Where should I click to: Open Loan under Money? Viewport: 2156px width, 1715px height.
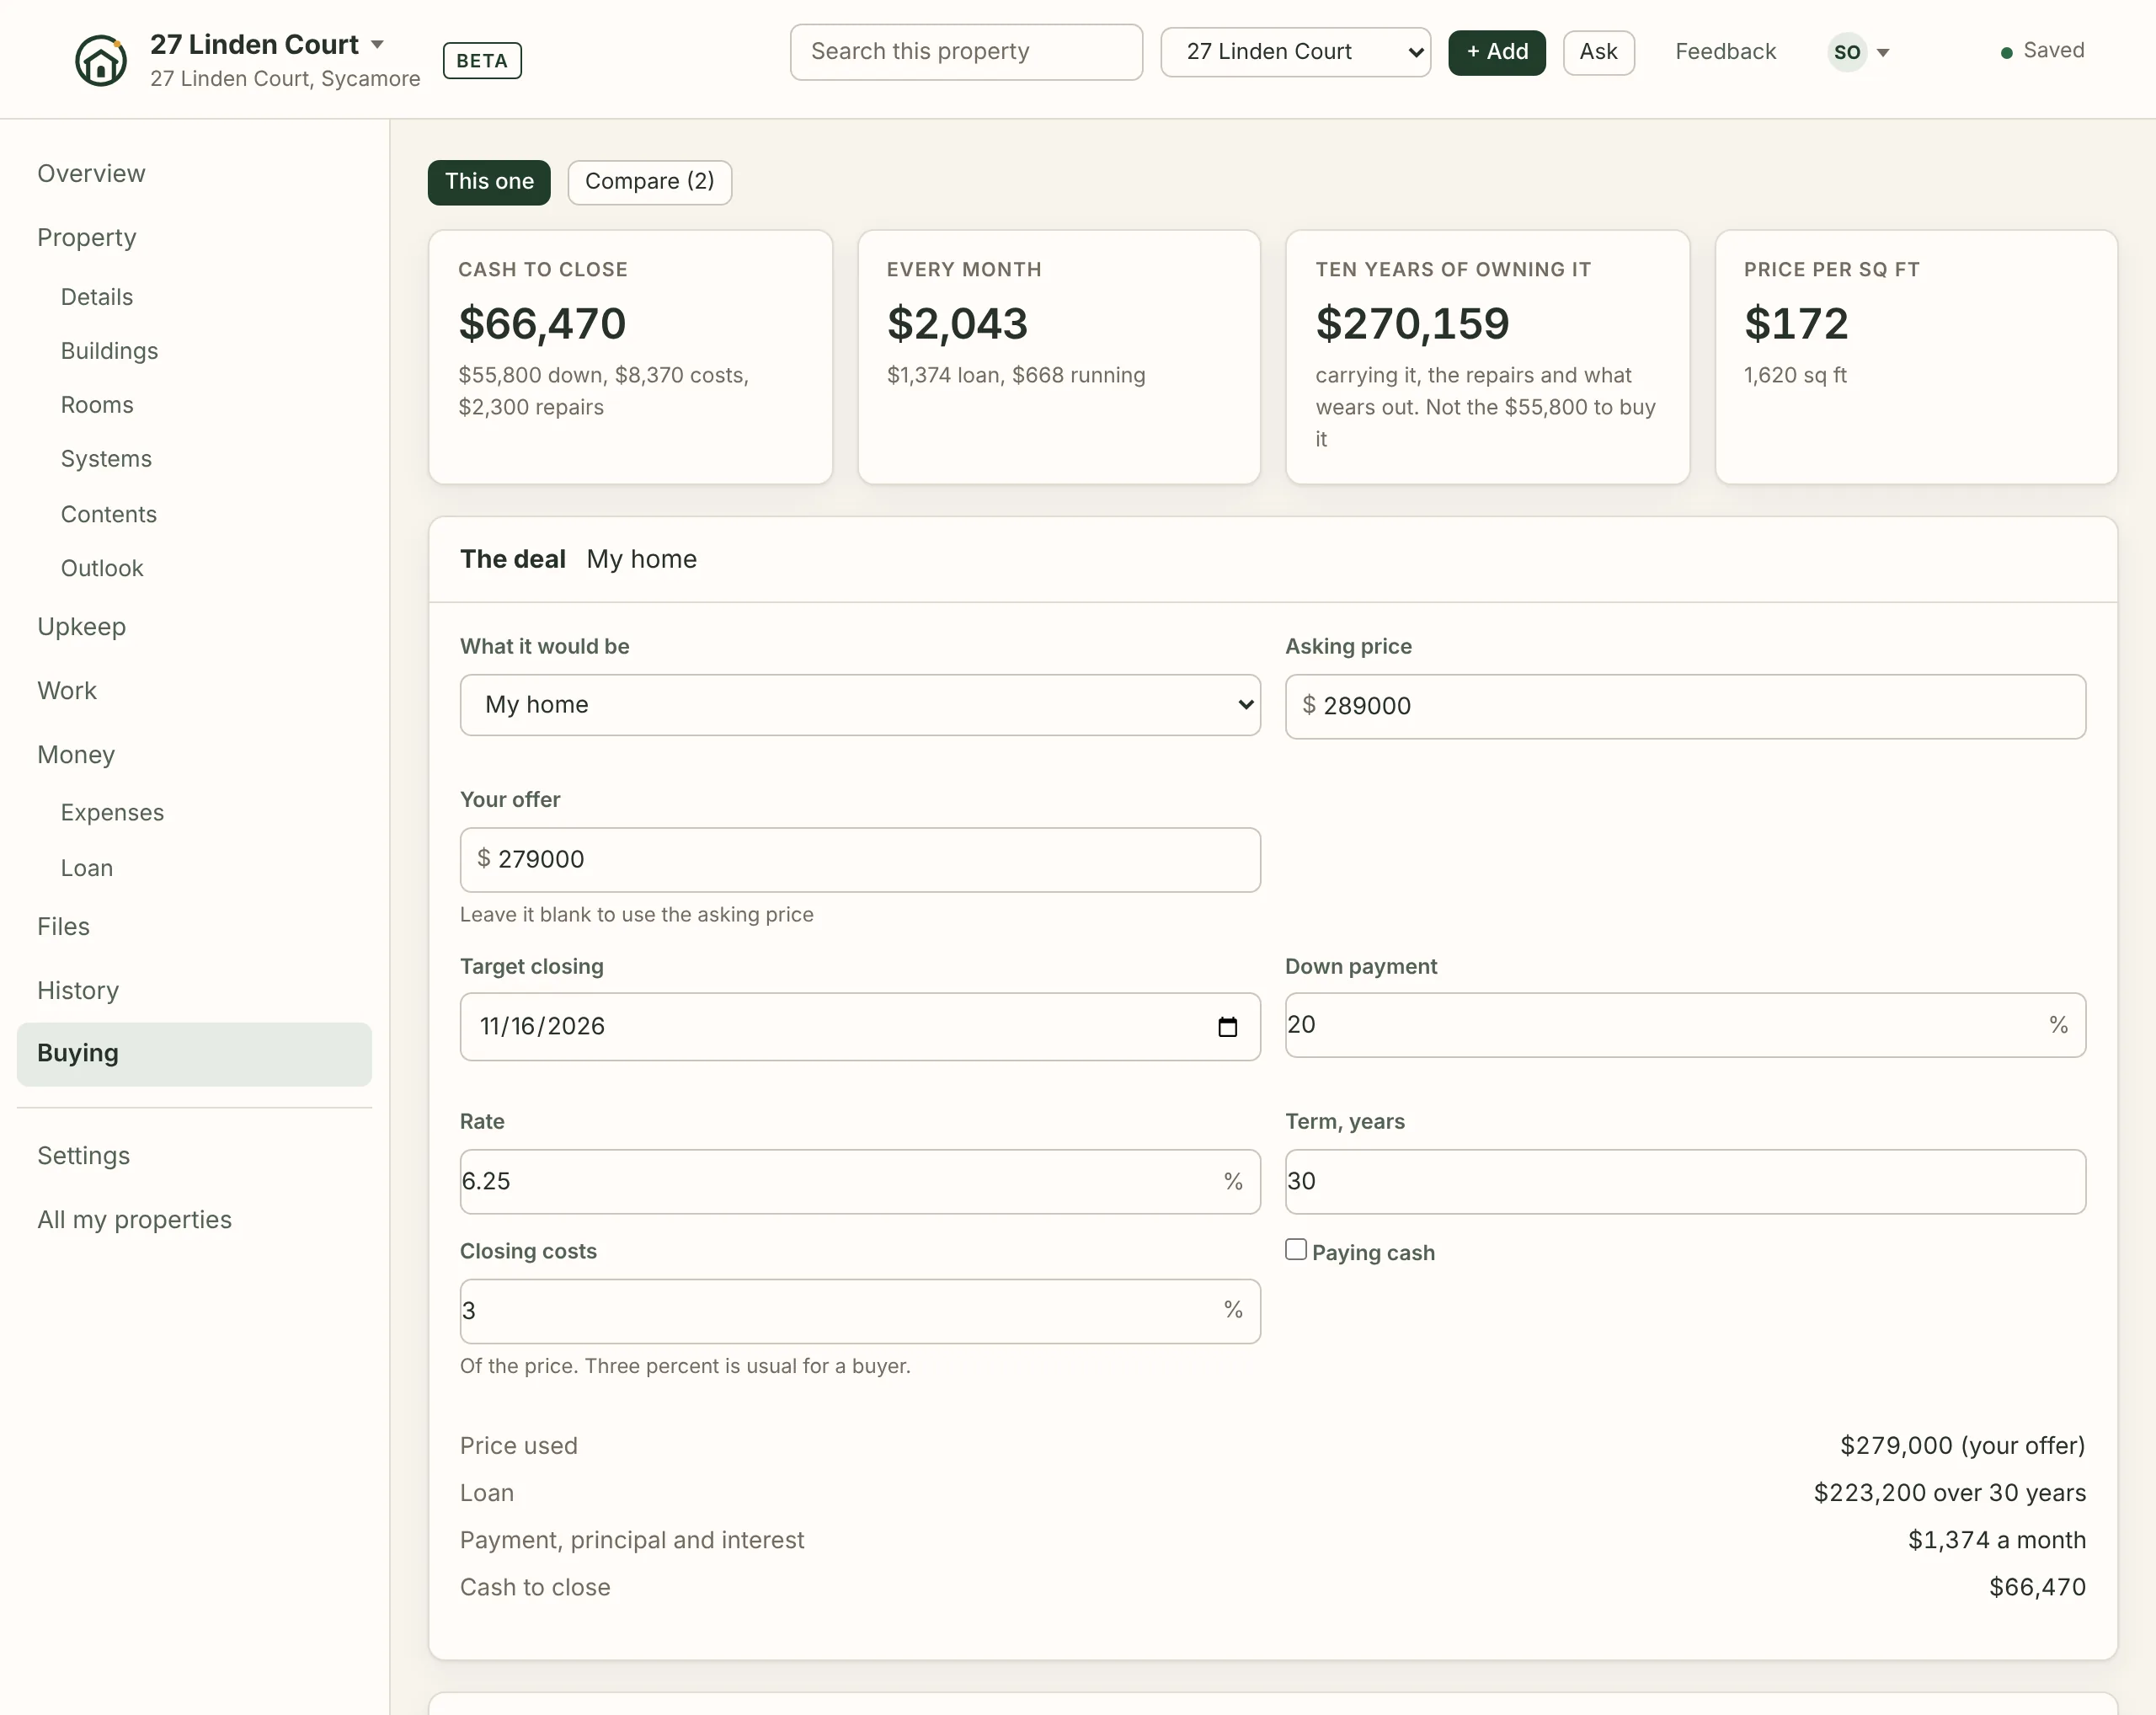pyautogui.click(x=86, y=868)
